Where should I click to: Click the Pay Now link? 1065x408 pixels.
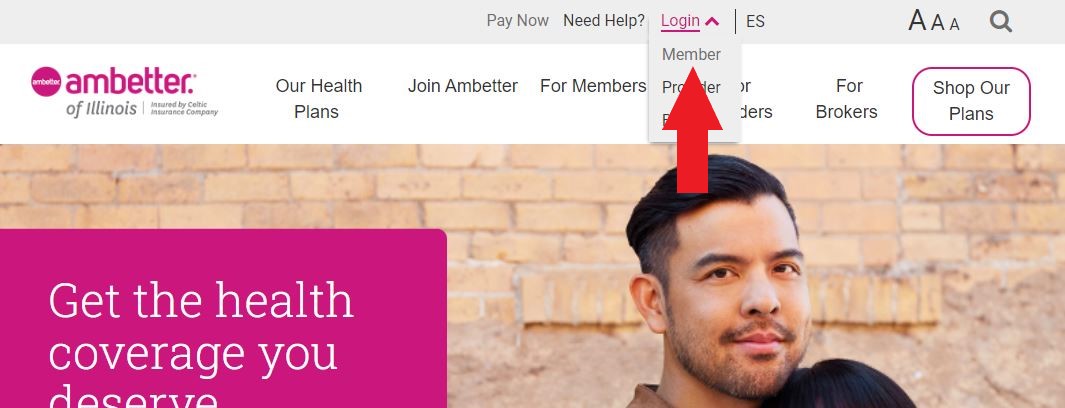click(518, 21)
